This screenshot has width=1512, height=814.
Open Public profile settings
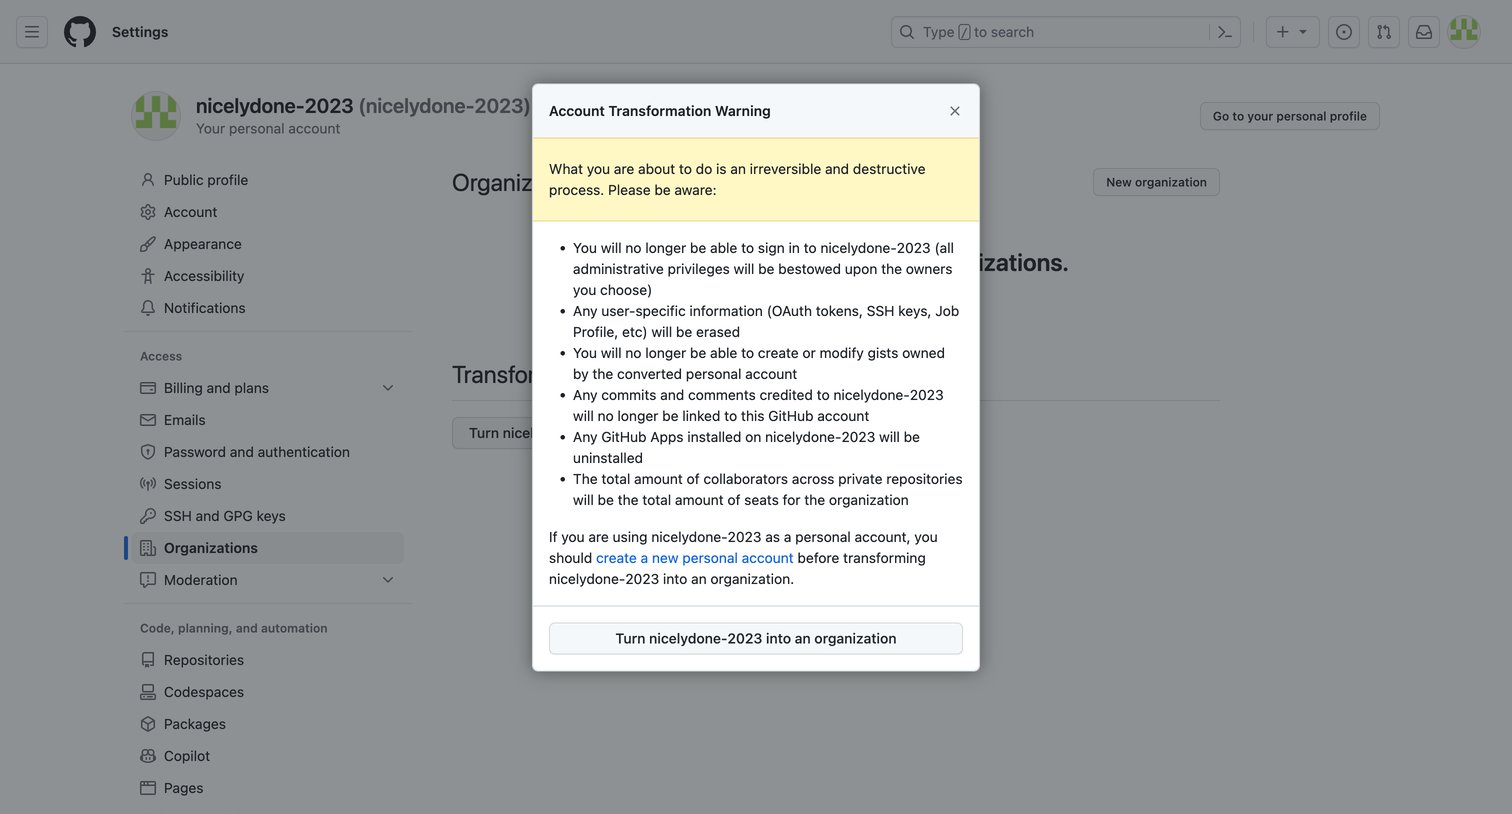(x=268, y=180)
